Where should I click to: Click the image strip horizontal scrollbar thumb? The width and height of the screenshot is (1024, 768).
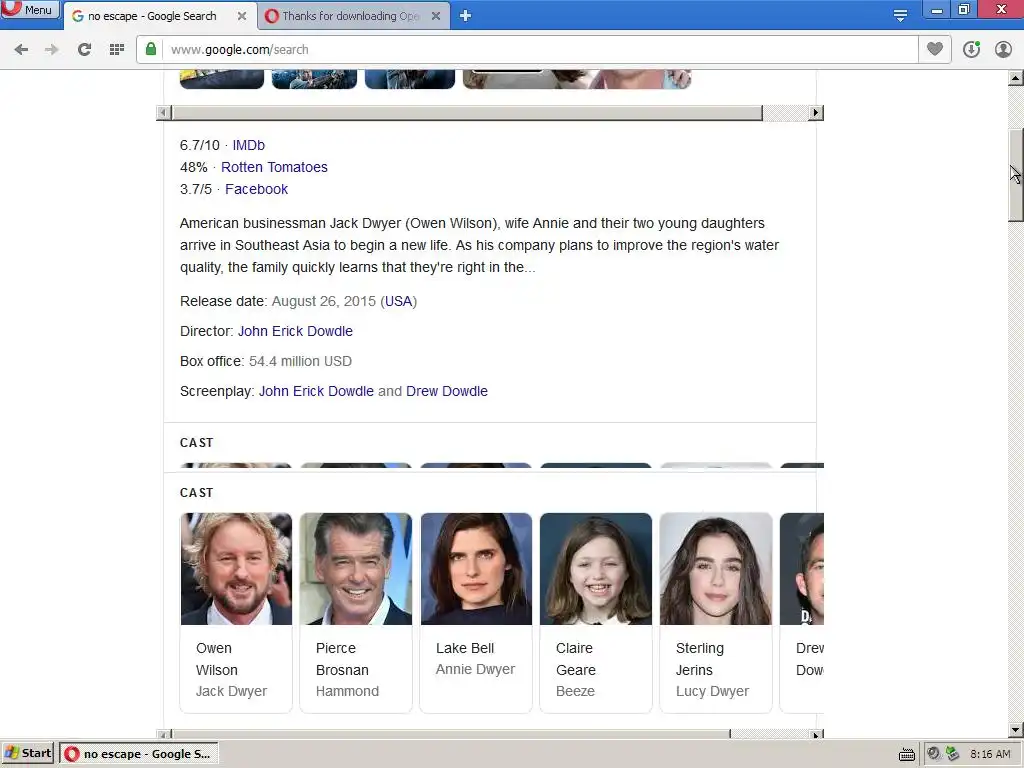point(467,112)
